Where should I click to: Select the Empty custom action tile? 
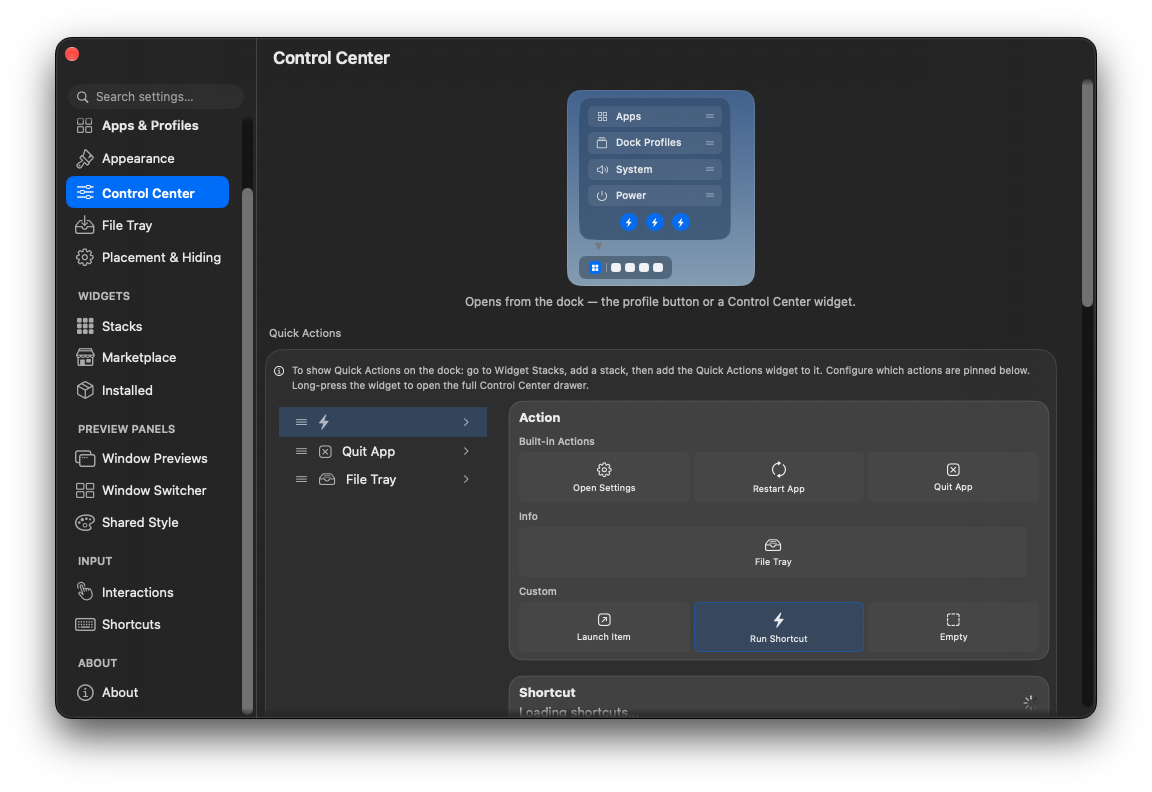[x=953, y=627]
